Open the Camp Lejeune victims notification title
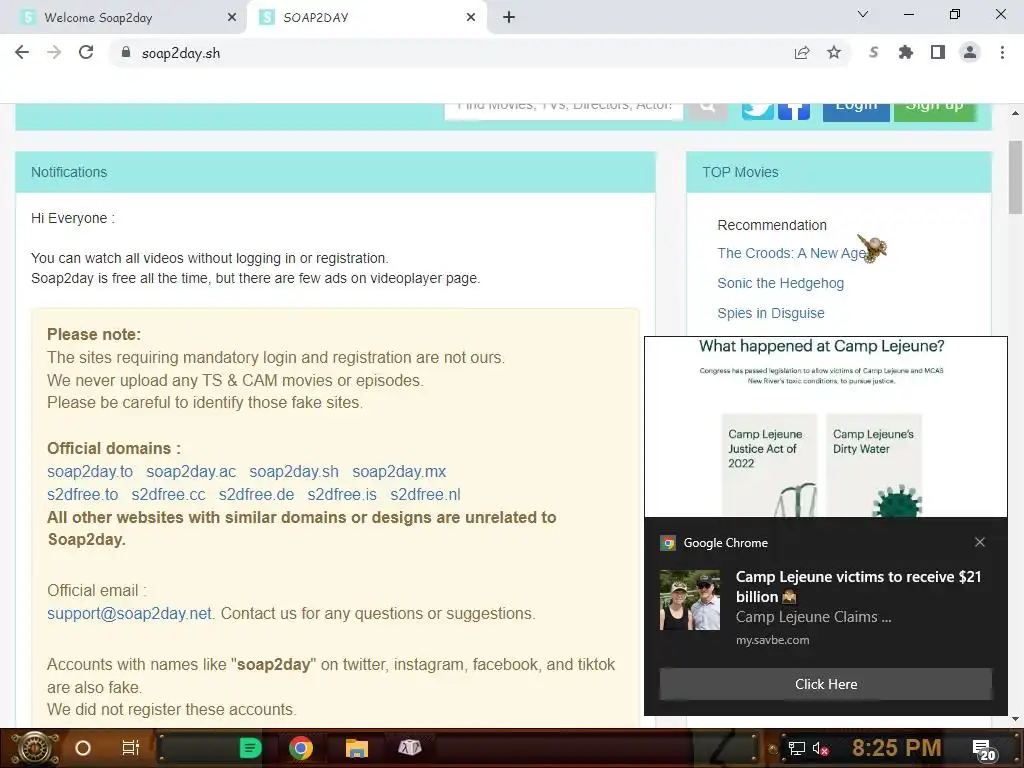Viewport: 1024px width, 768px height. [858, 586]
